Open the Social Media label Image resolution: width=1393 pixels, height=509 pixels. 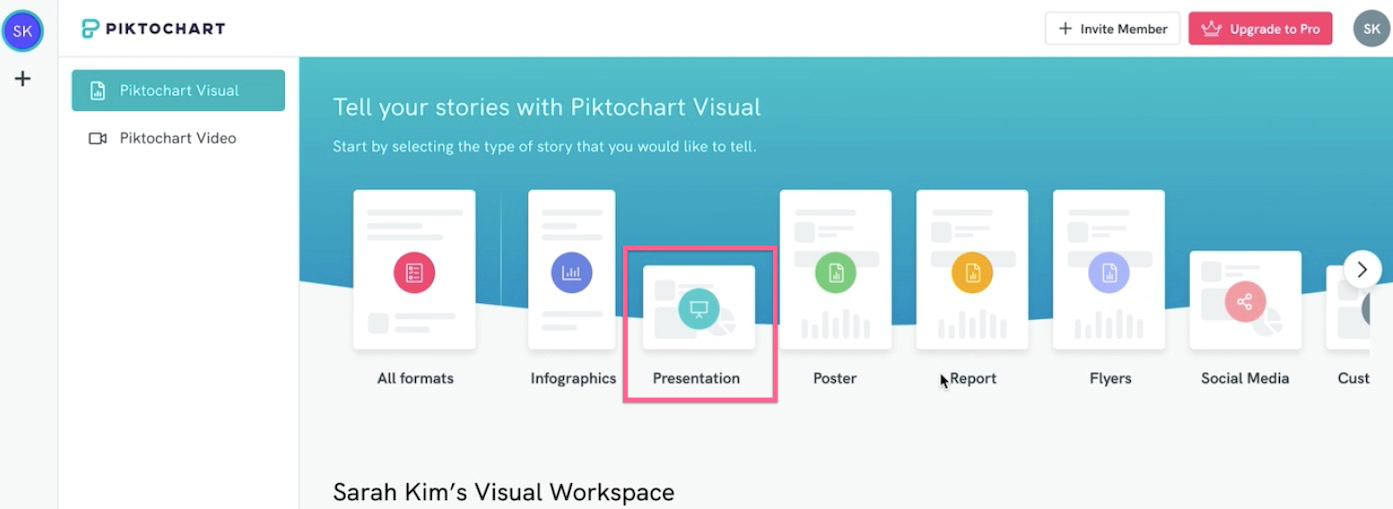(x=1245, y=379)
